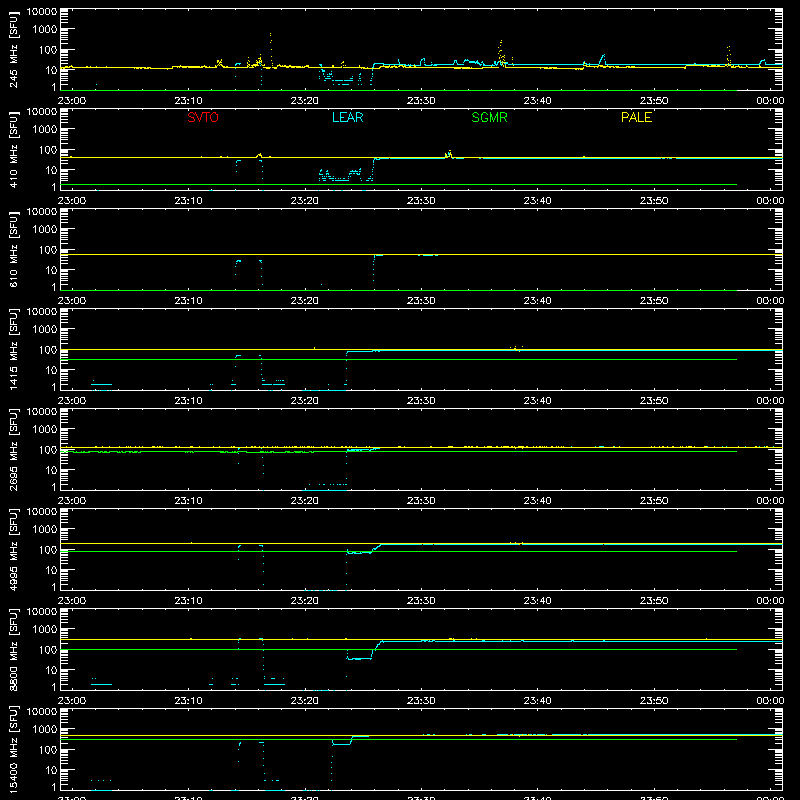Screen dimensions: 800x800
Task: Click the 10 y-axis value on 1415 MHz plot
Action: pos(51,370)
